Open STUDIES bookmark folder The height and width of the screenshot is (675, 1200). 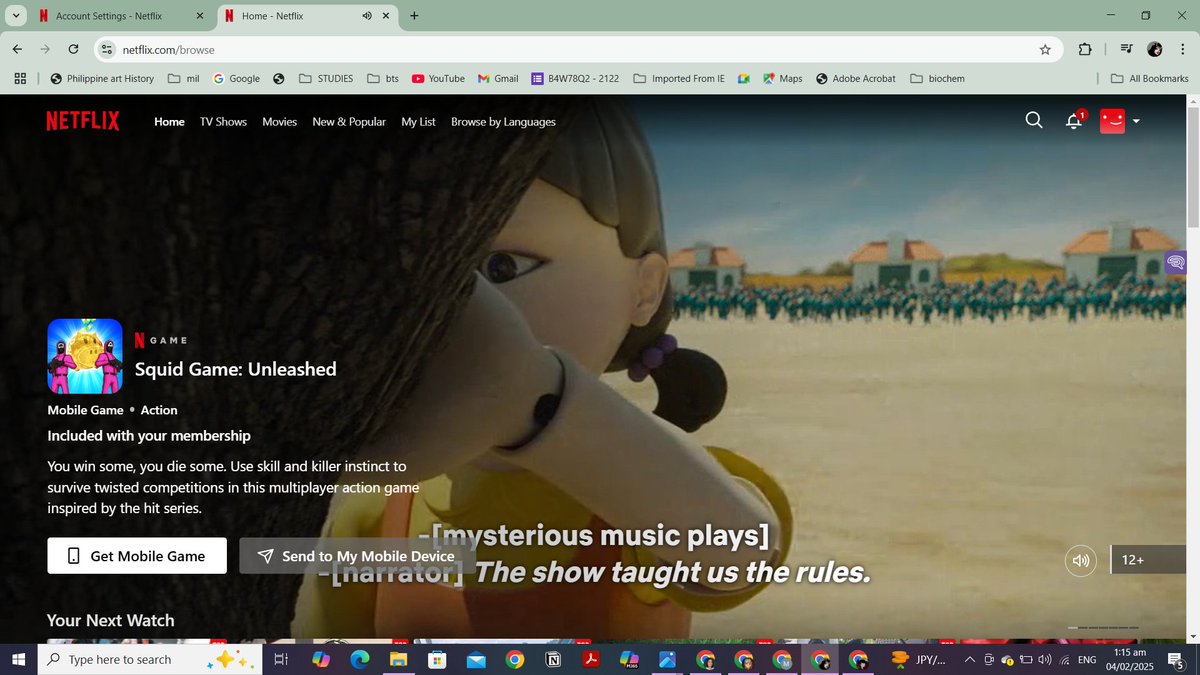[x=326, y=78]
